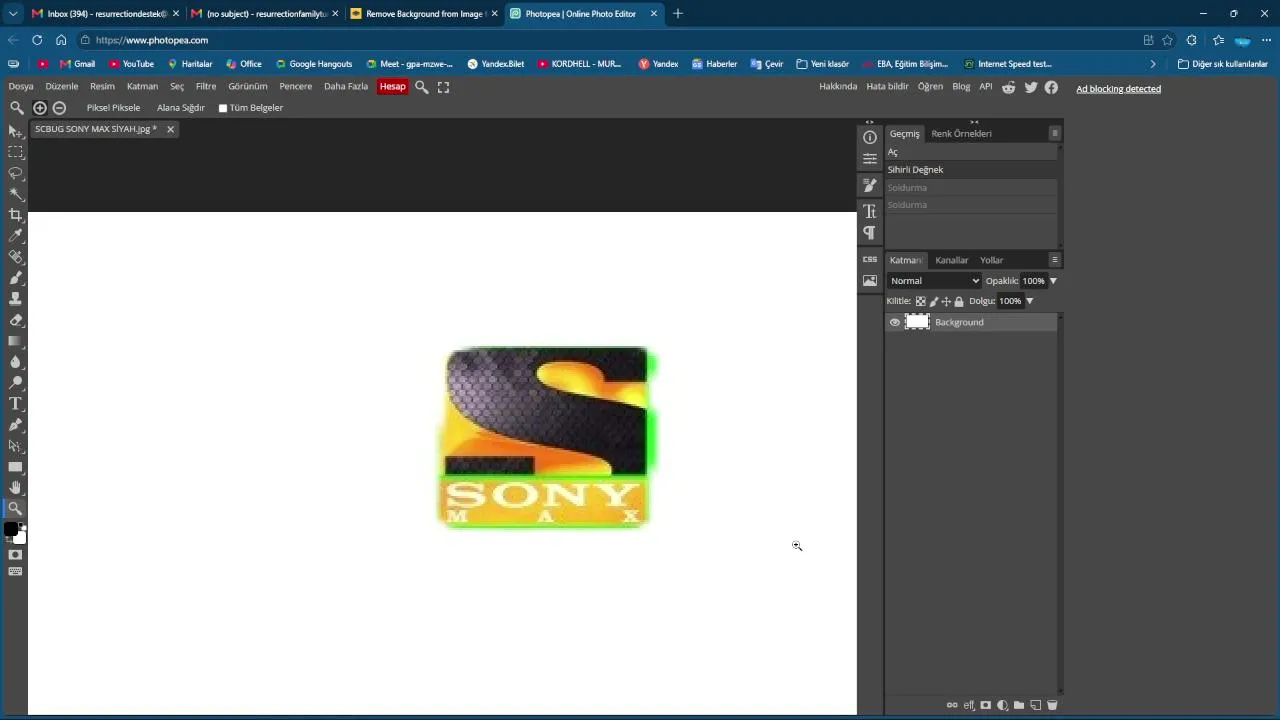Viewport: 1280px width, 720px height.
Task: Click the Piksel Piksele button
Action: coord(113,108)
